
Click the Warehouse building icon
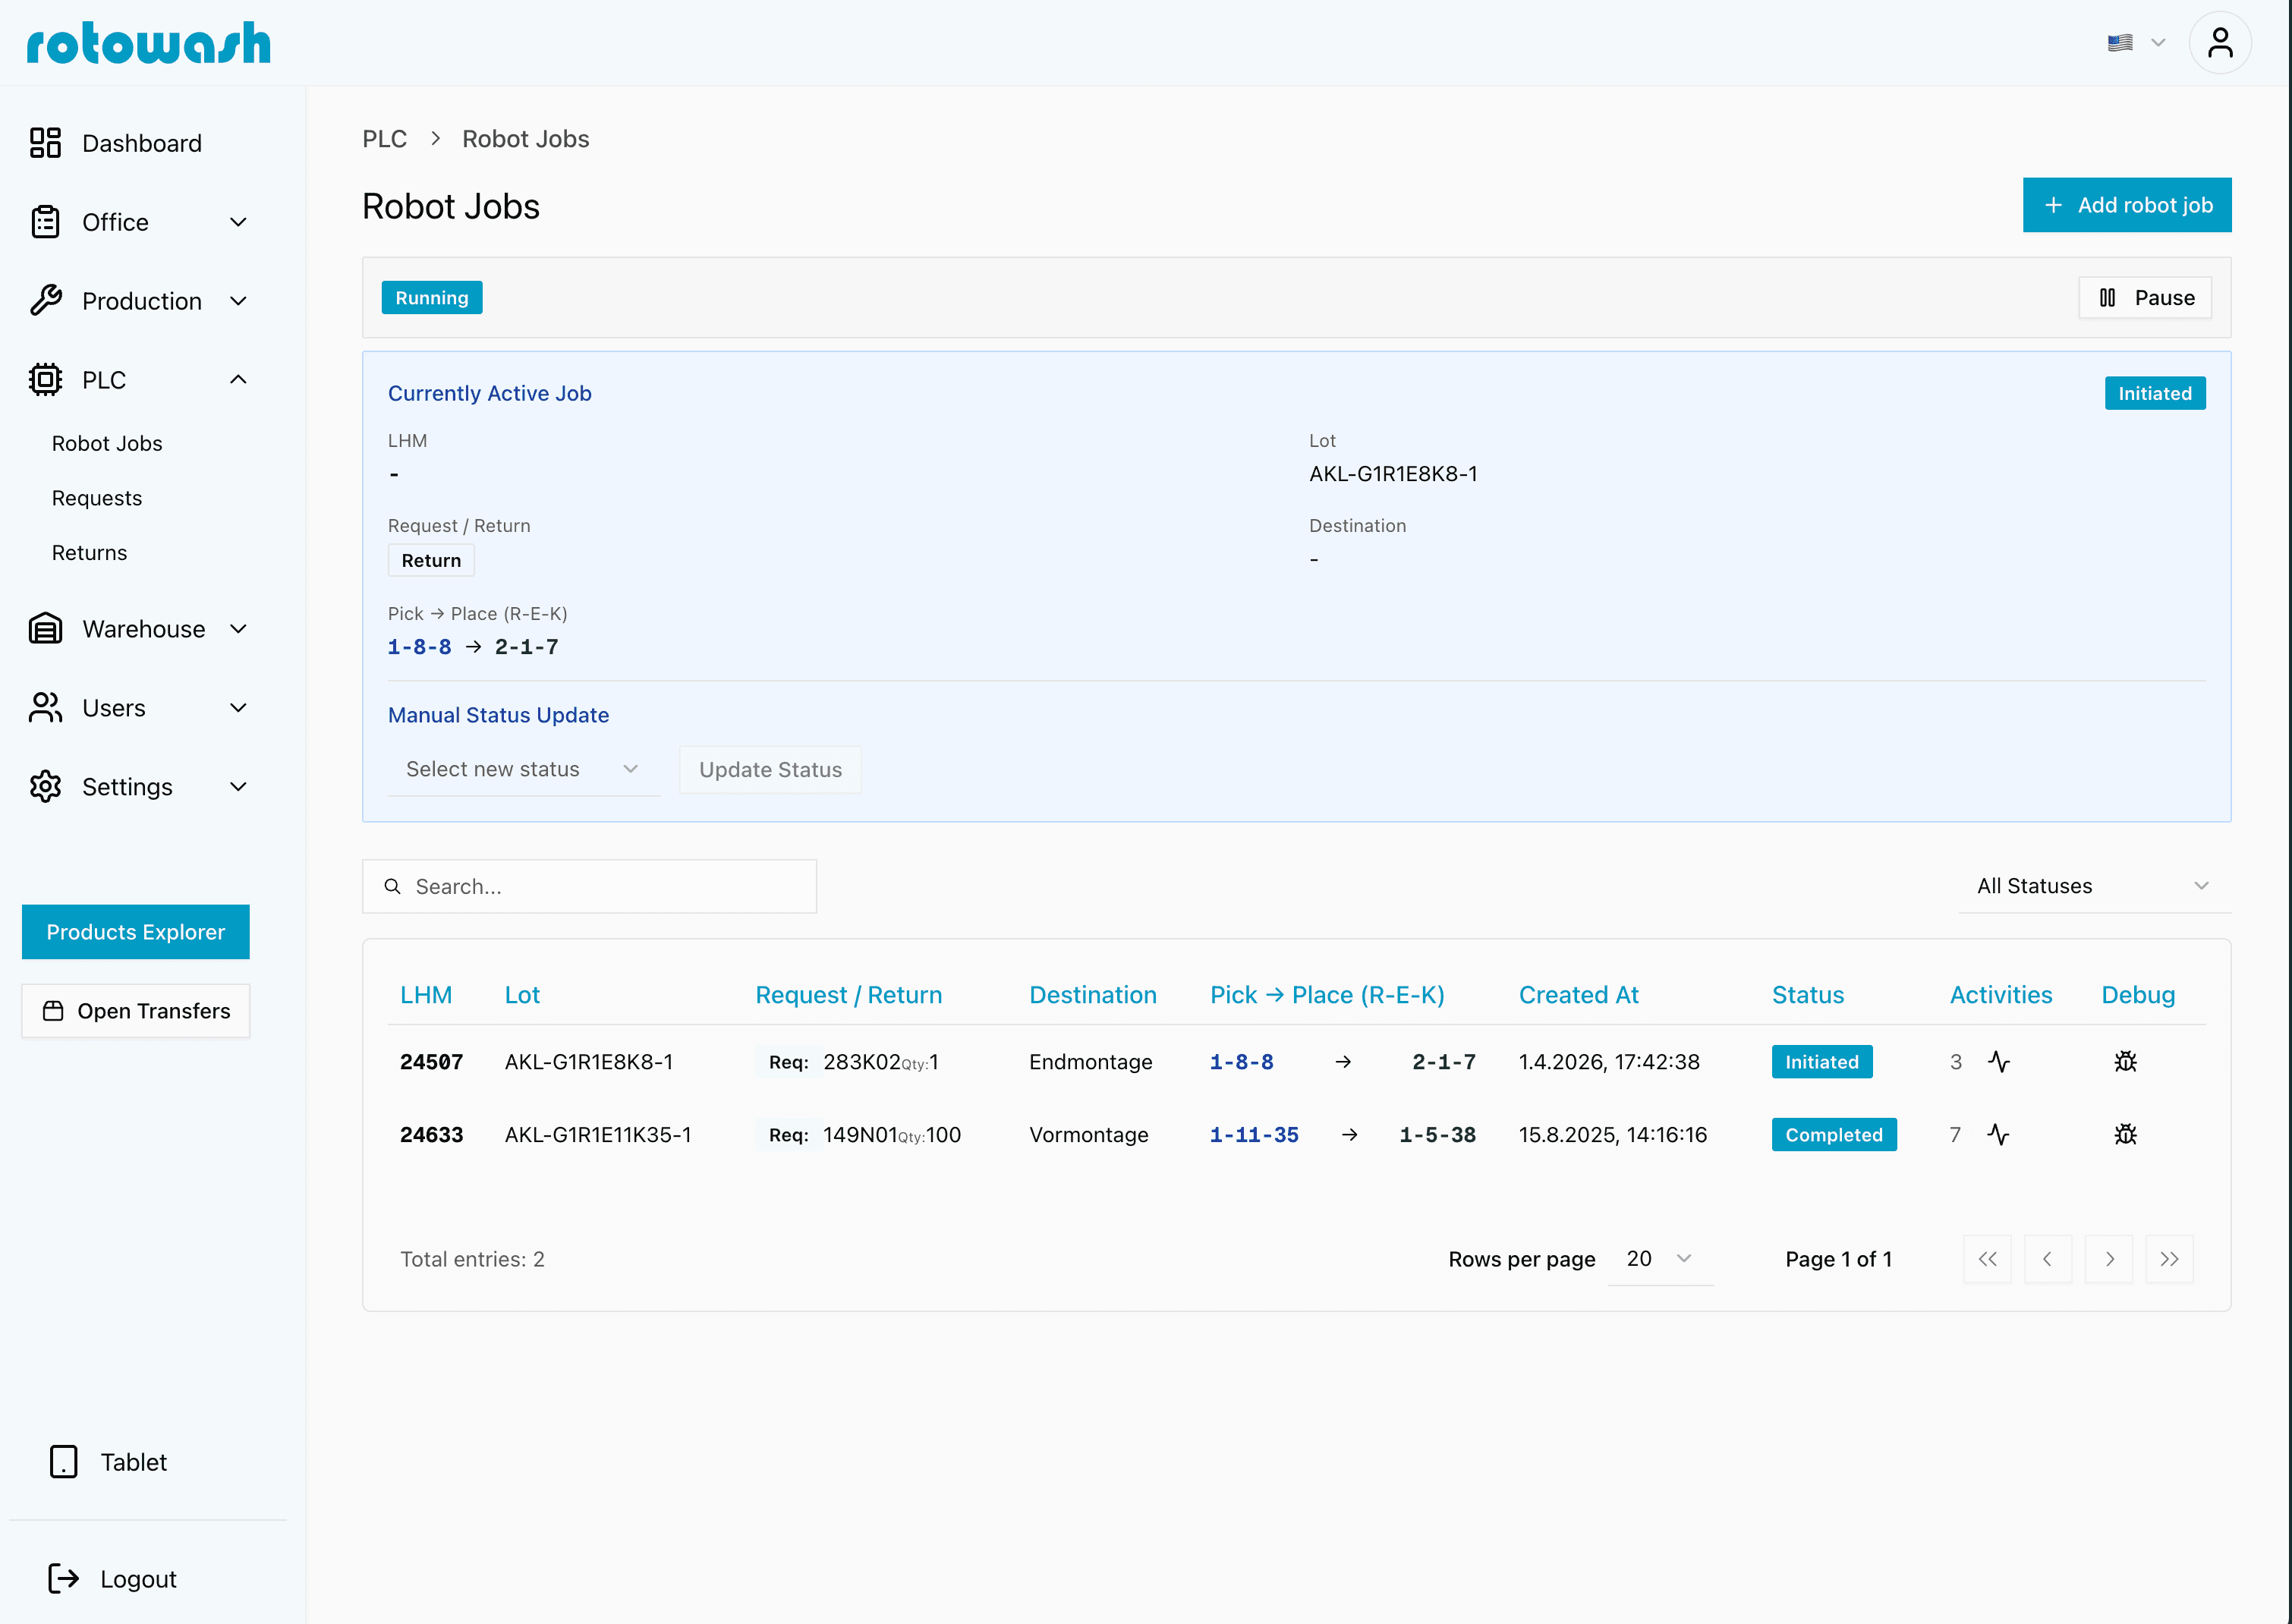[45, 629]
